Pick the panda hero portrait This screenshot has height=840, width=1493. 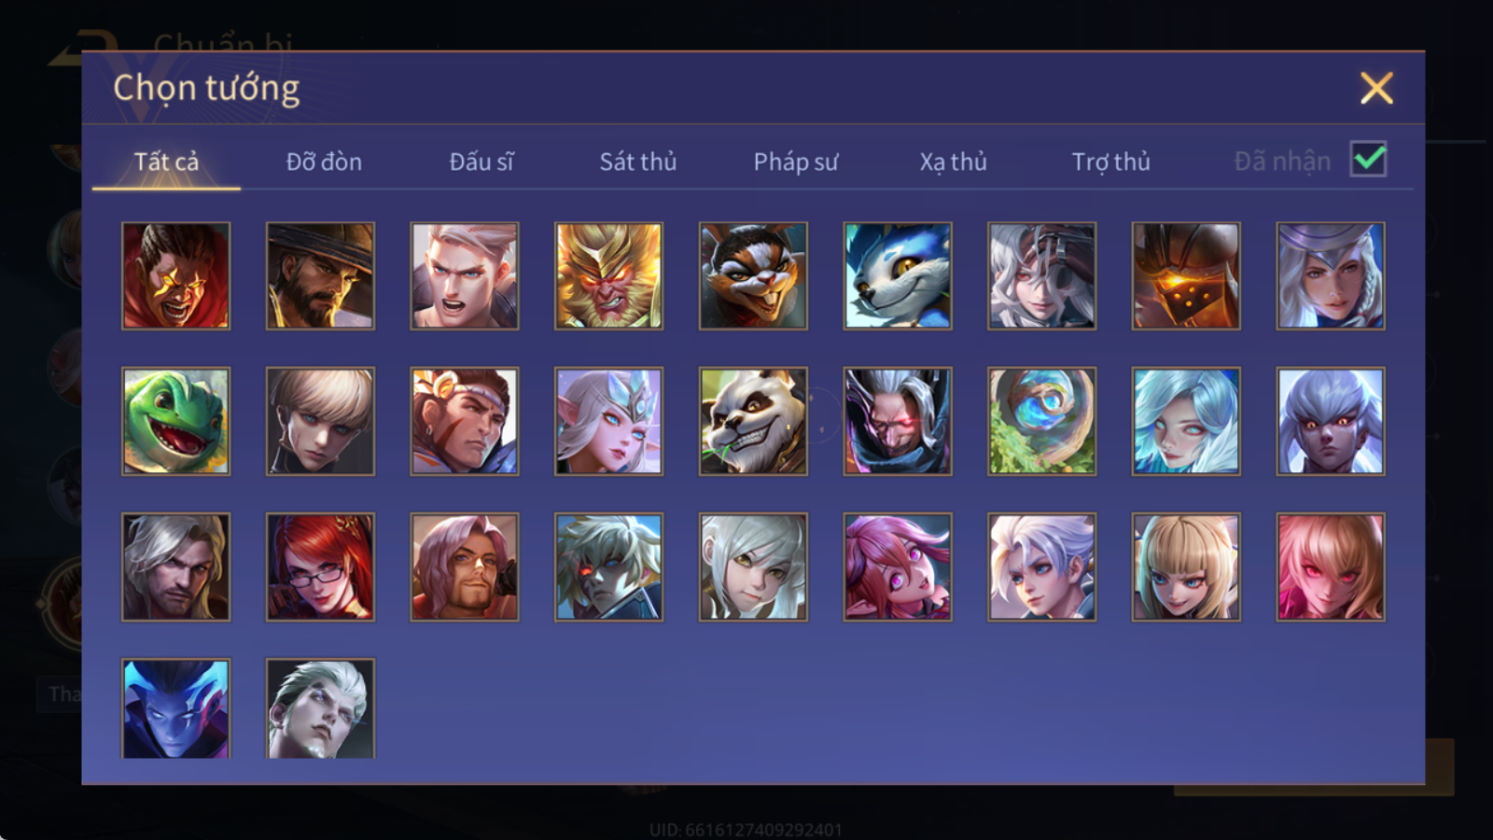coord(753,421)
